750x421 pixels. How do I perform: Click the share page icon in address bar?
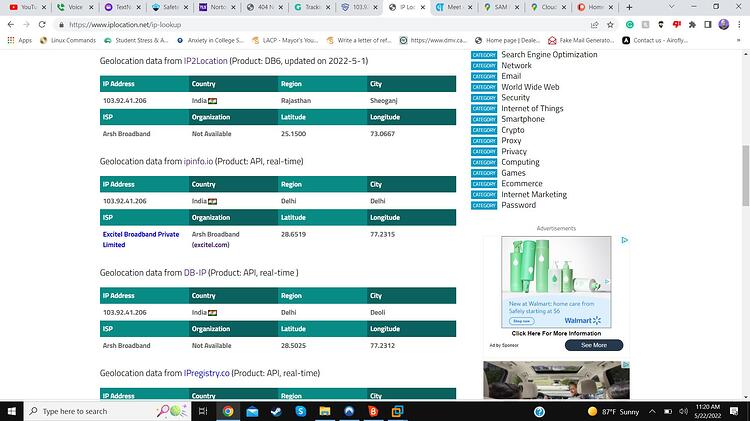point(595,24)
